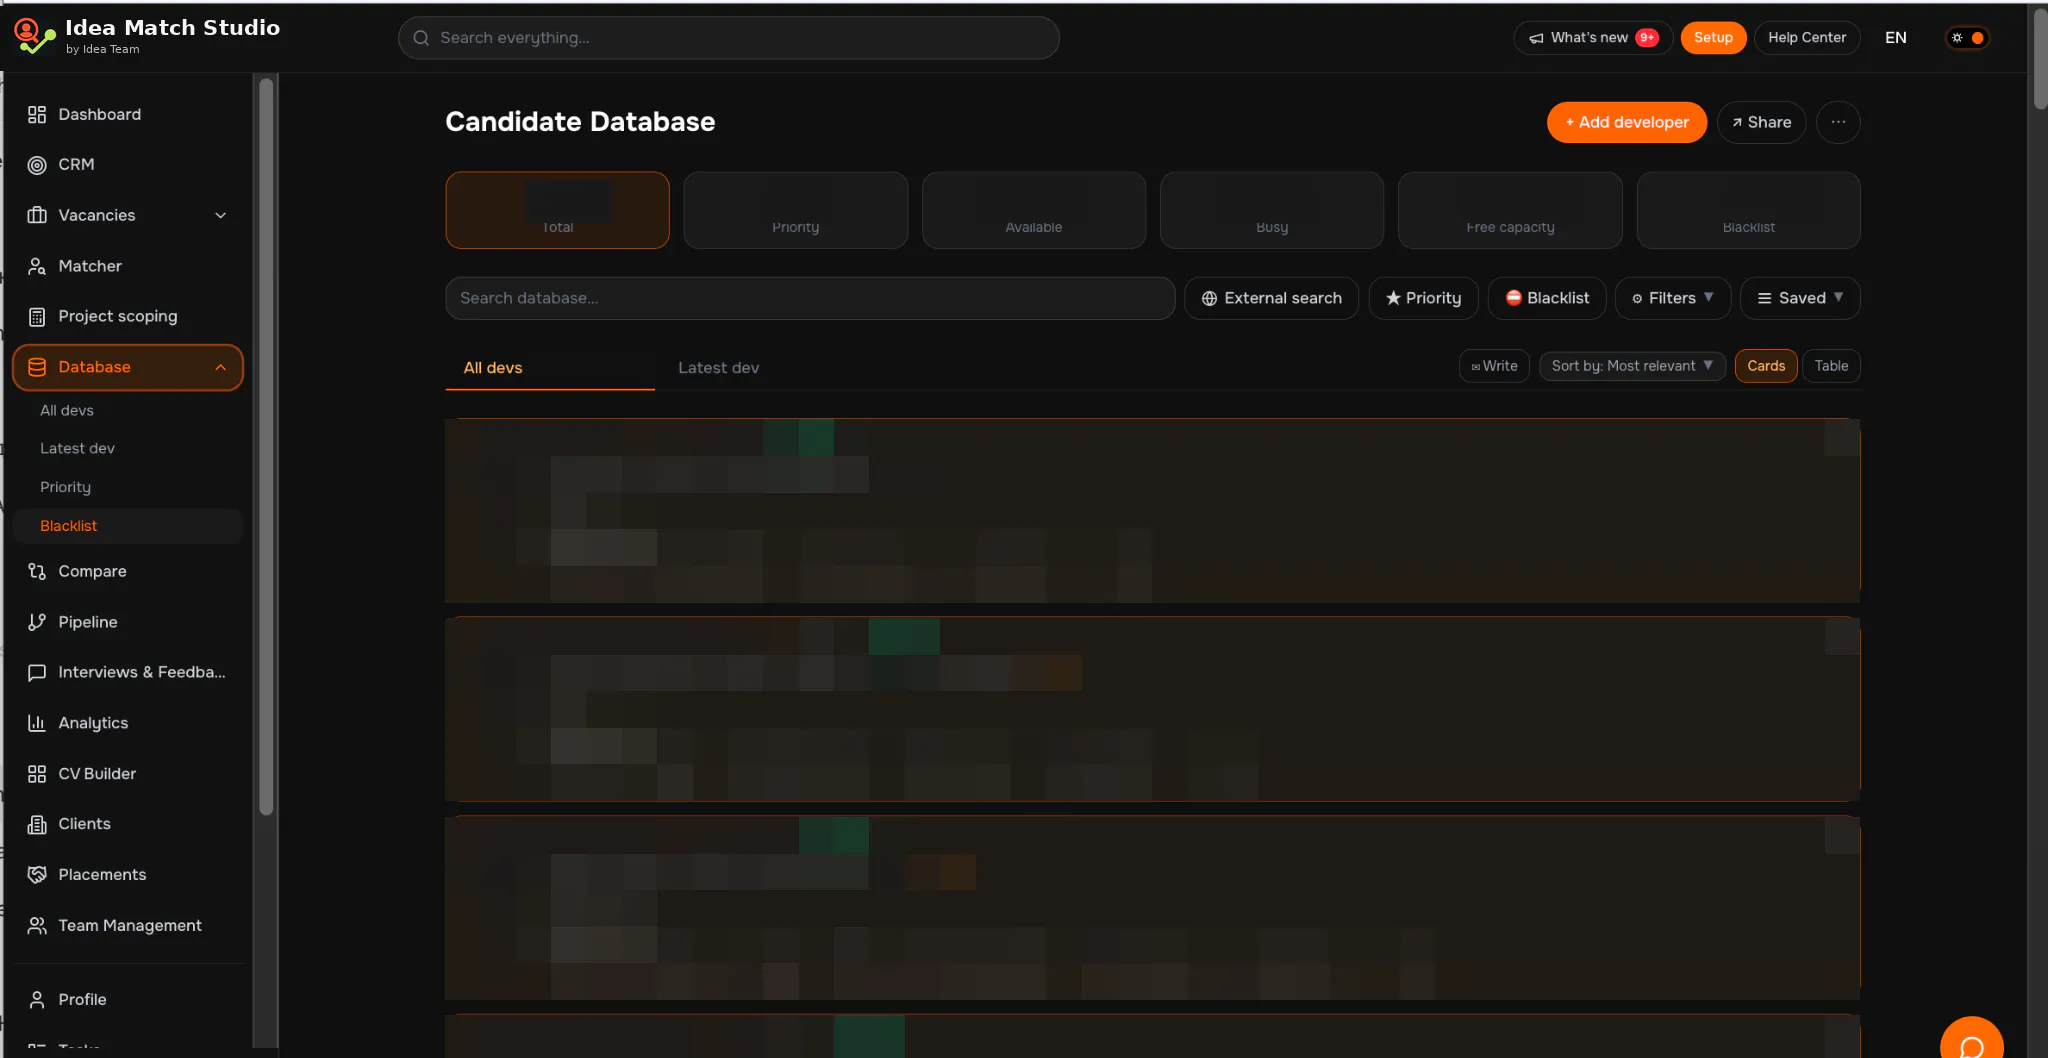Click the Profile user icon
Viewport: 2048px width, 1058px height.
click(x=37, y=999)
